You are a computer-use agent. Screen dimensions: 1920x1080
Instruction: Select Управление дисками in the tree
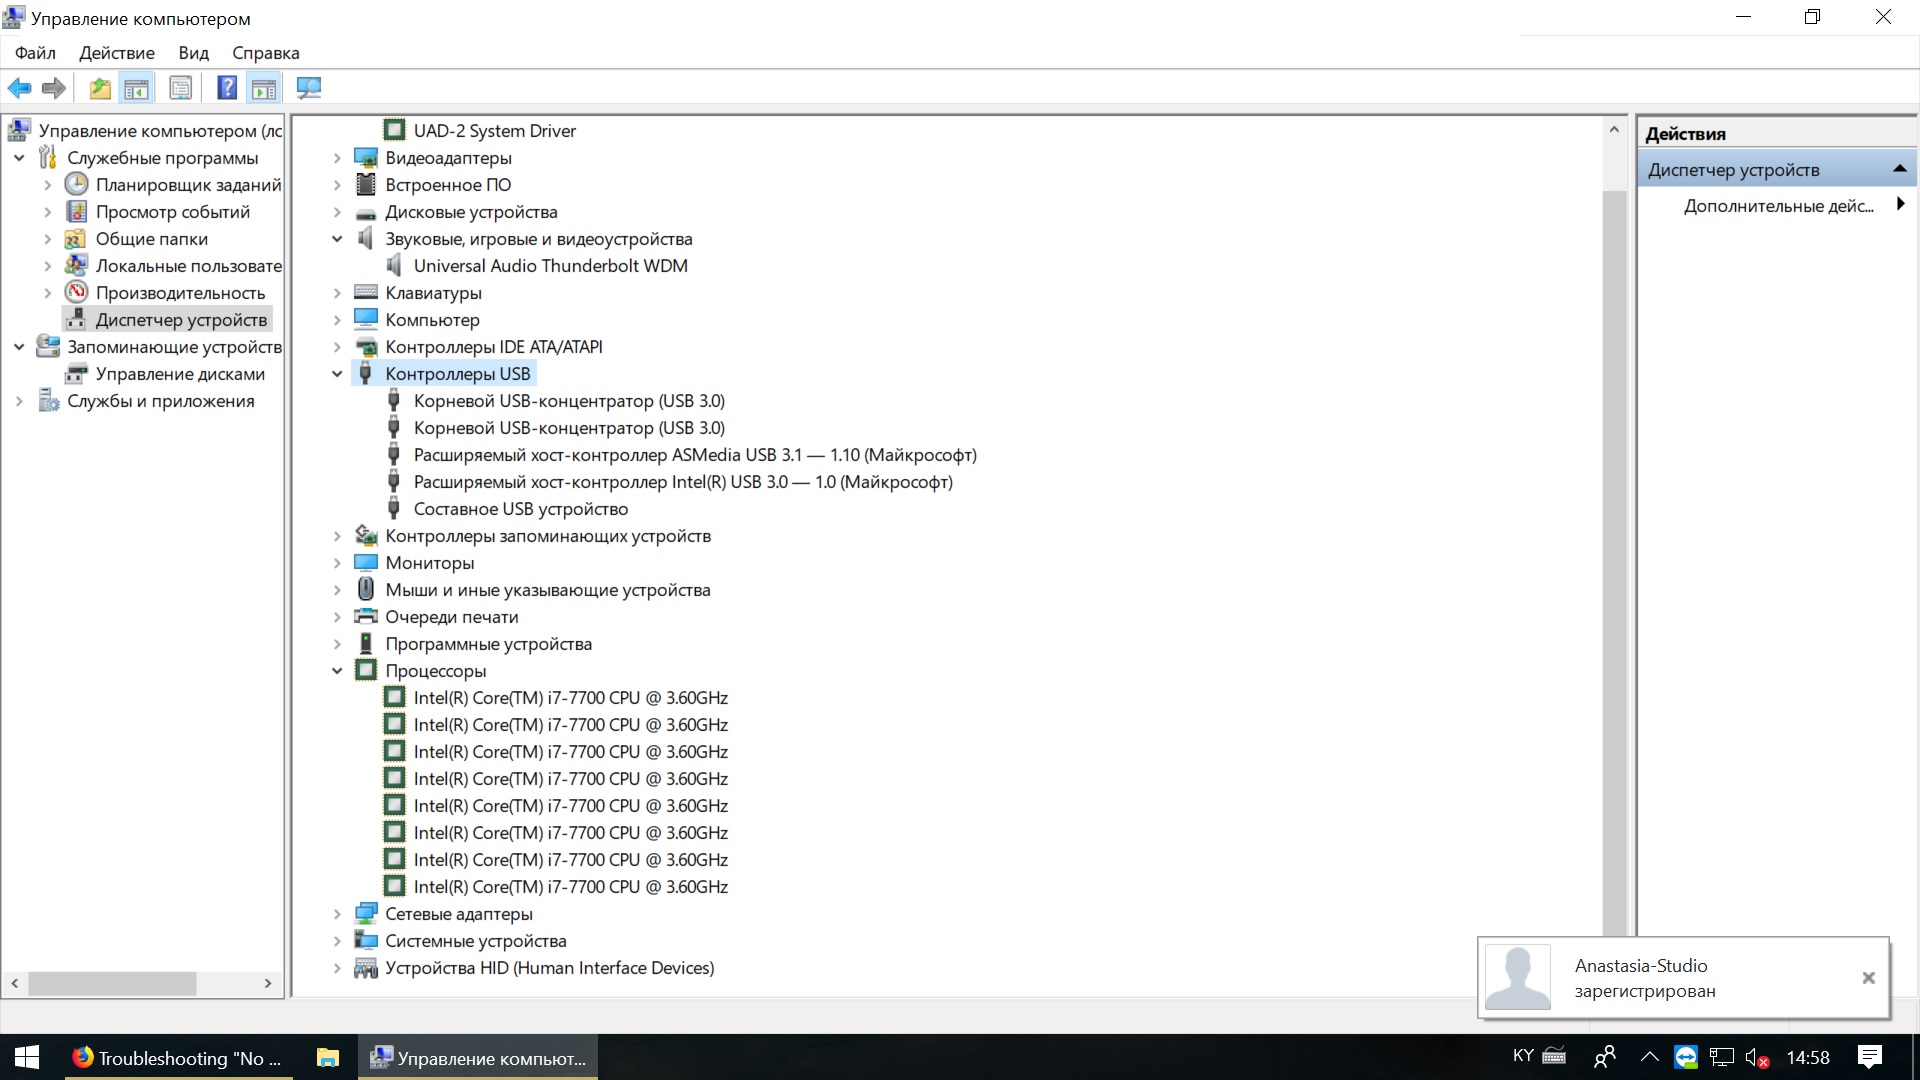(180, 374)
